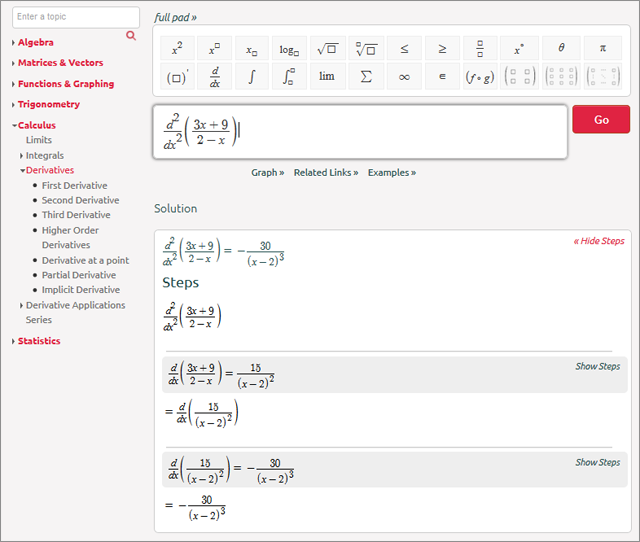This screenshot has height=542, width=640.
Task: Click the search magnifier icon
Action: 131,36
